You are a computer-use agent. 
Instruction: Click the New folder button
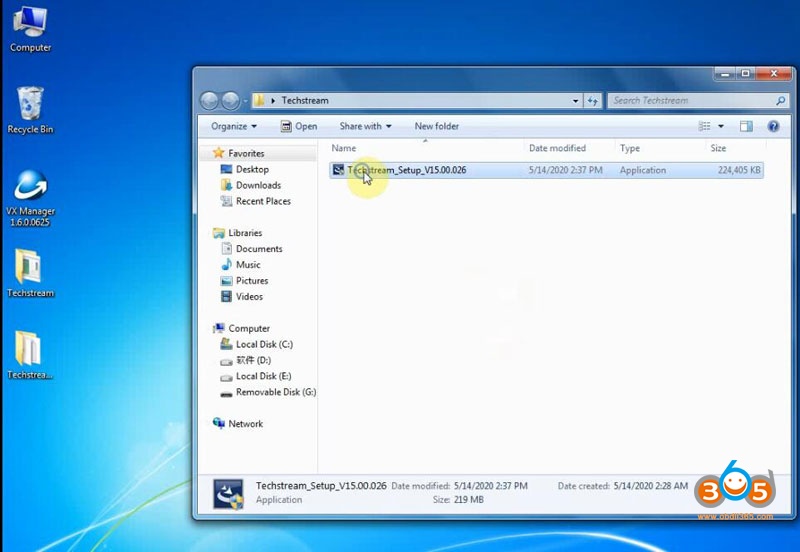pos(436,126)
